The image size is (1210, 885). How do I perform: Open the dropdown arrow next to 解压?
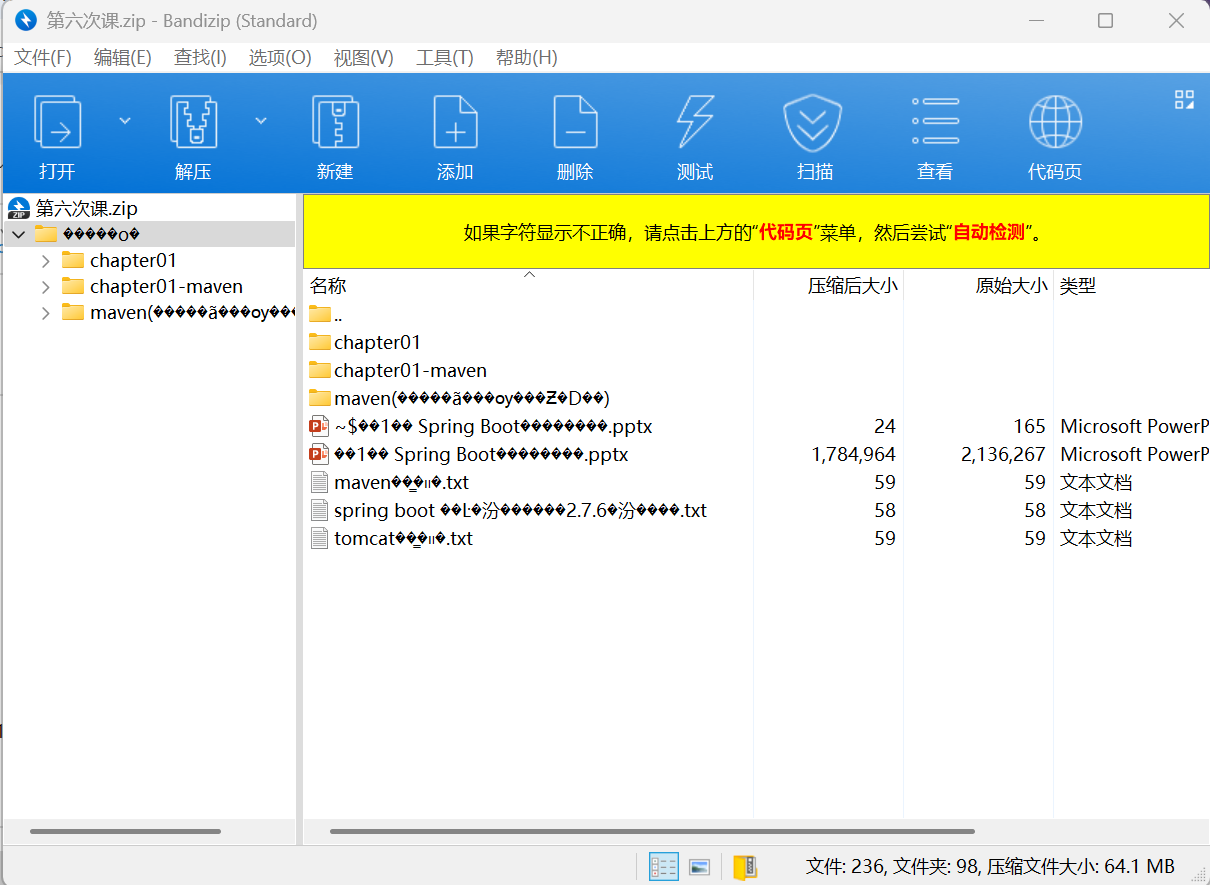(x=261, y=120)
